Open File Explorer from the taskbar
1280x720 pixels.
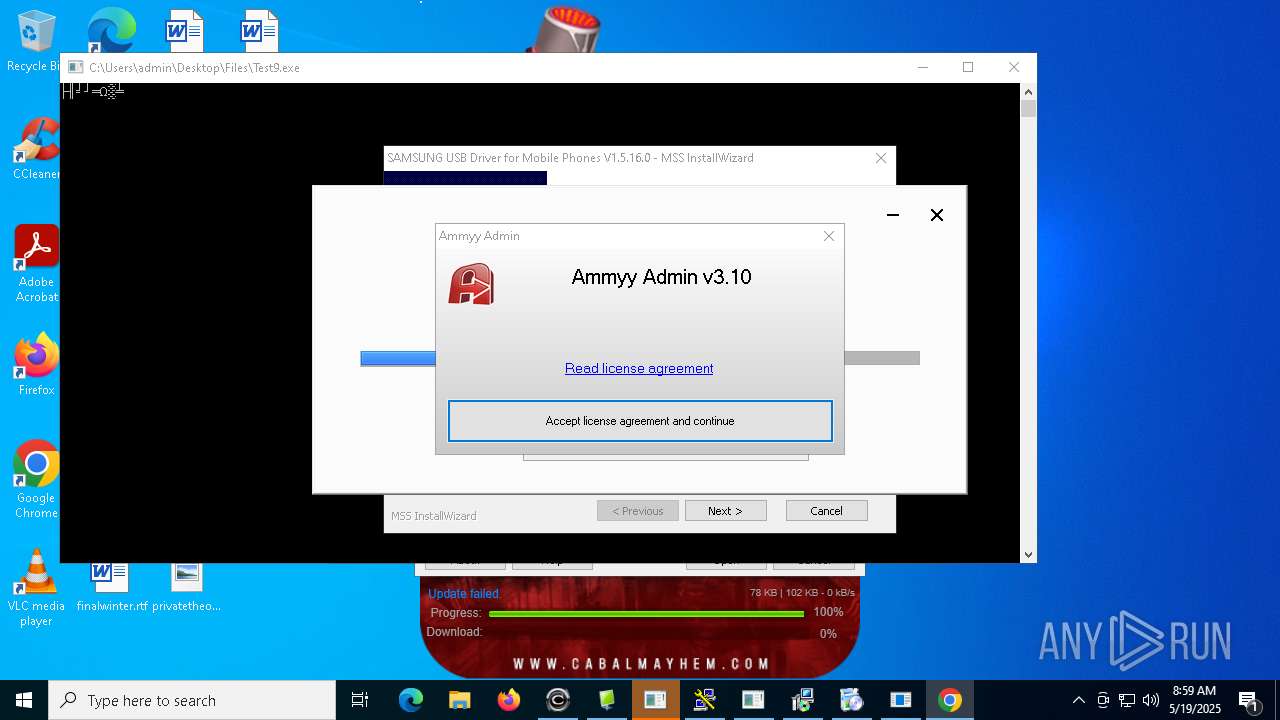[x=460, y=700]
